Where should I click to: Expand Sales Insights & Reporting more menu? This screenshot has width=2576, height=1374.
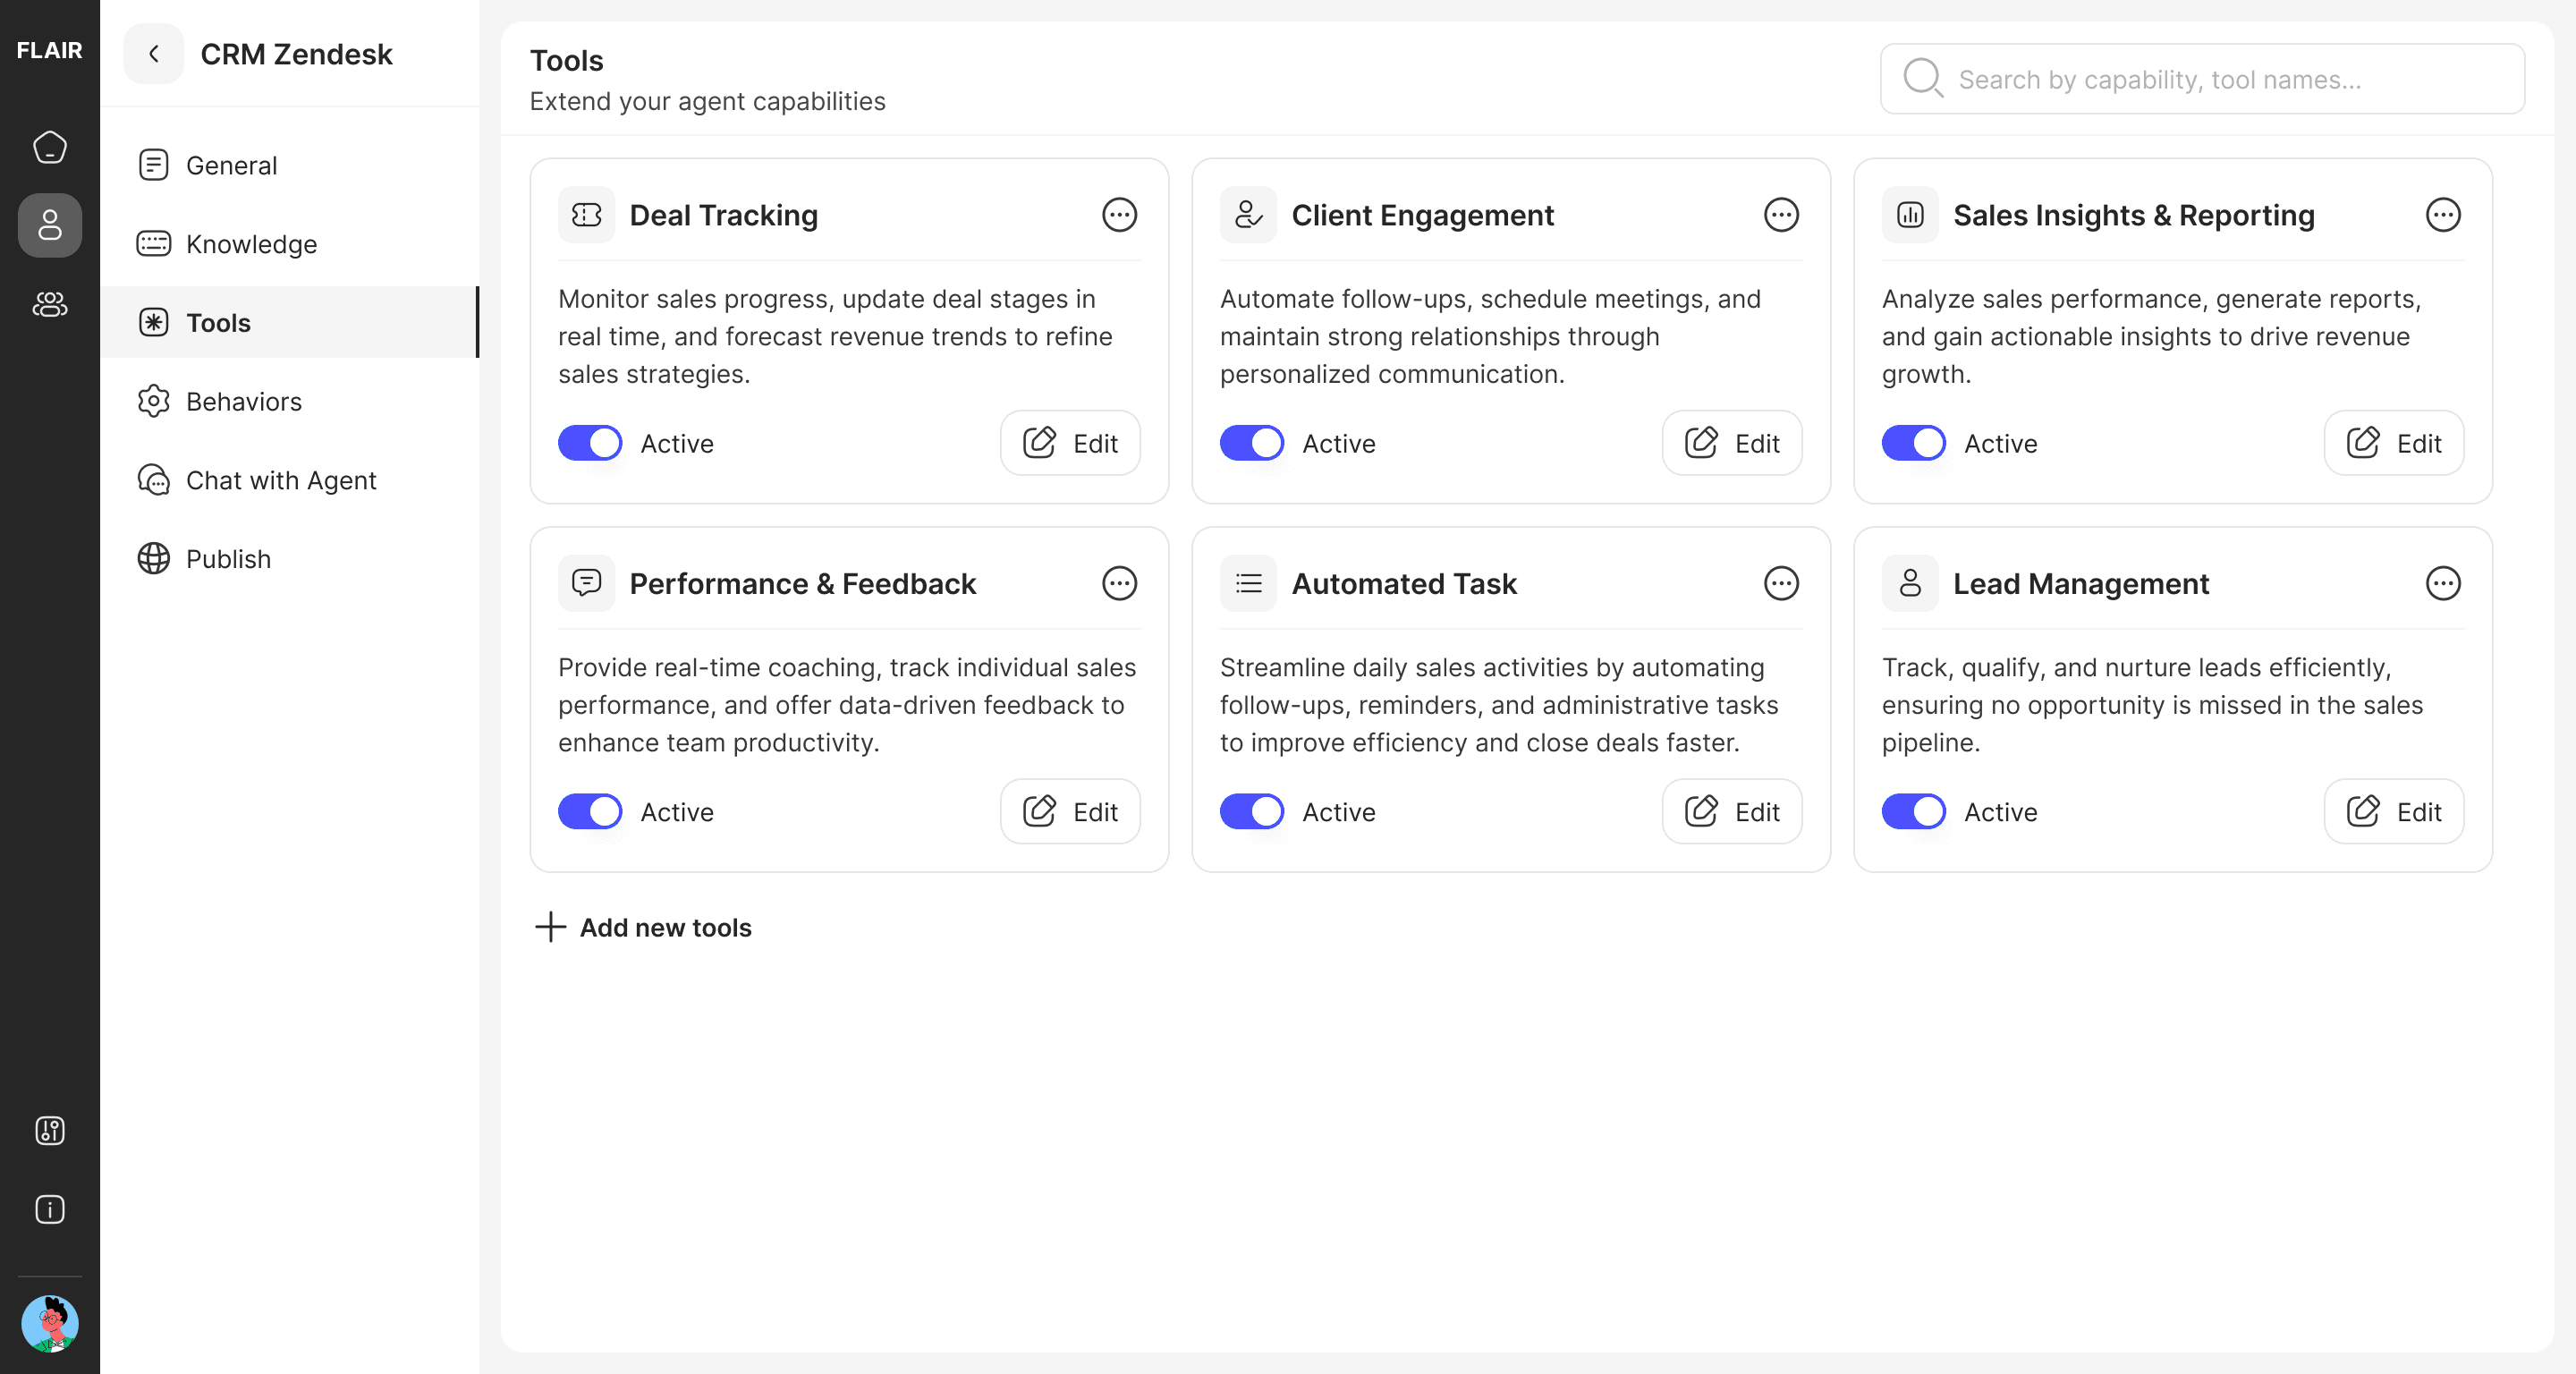[x=2442, y=215]
